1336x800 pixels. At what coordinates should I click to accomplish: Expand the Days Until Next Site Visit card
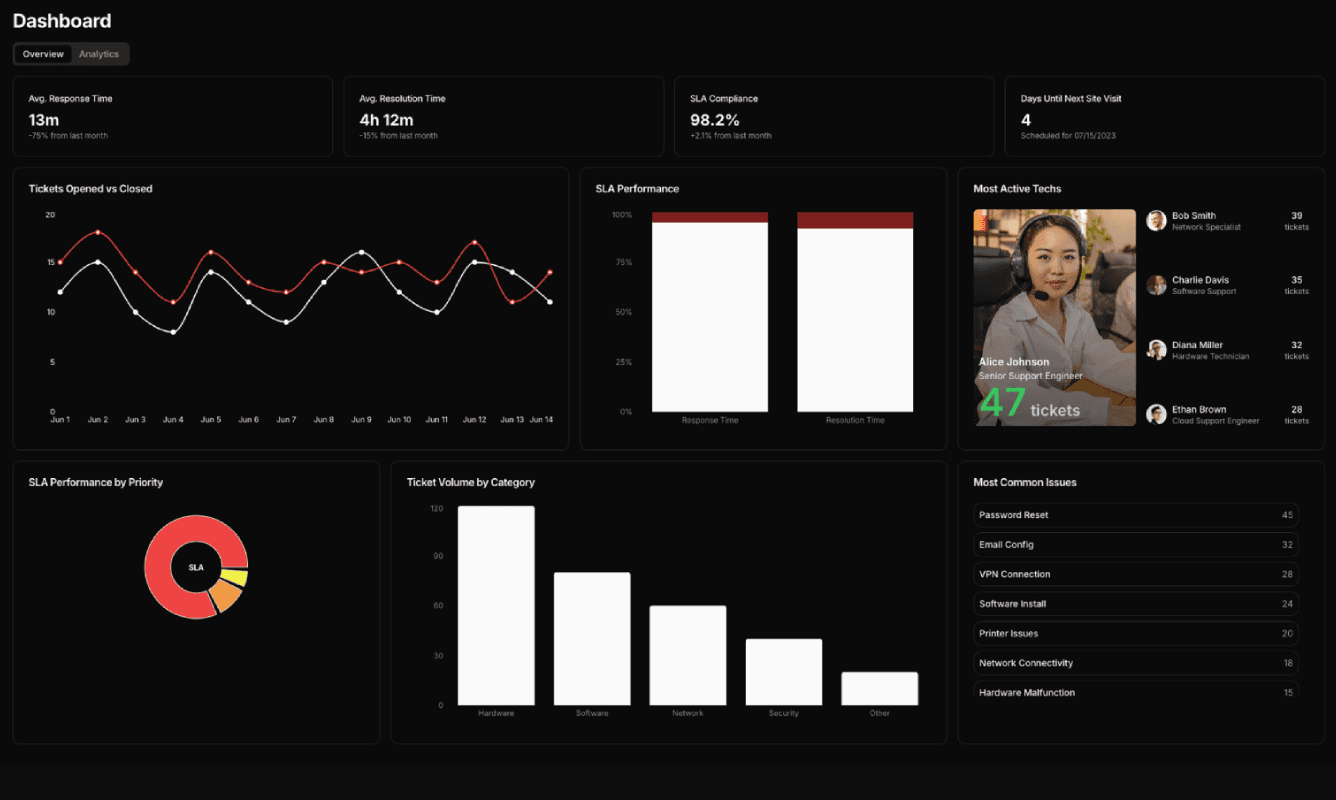1163,116
